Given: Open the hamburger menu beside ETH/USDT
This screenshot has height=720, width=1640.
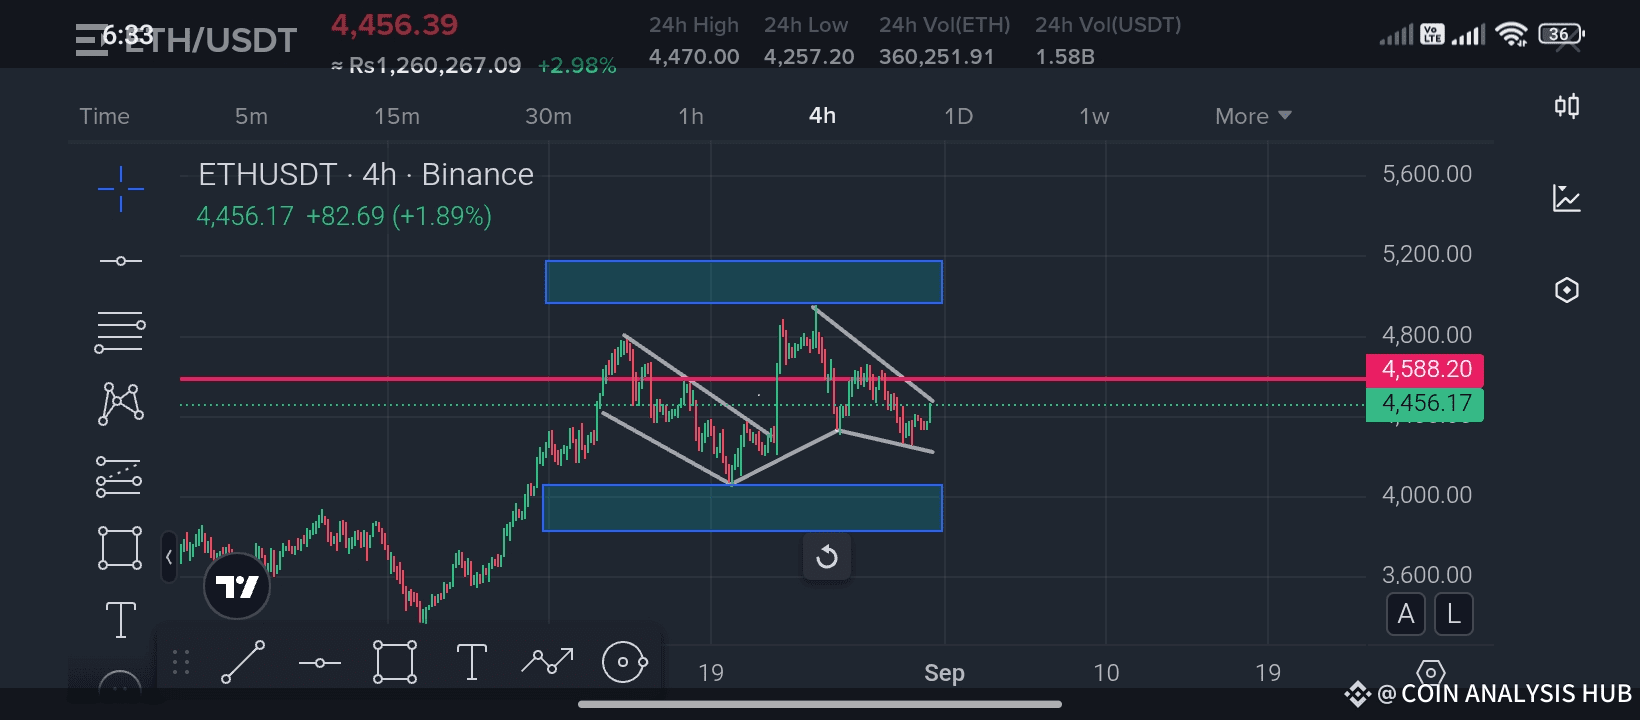Looking at the screenshot, I should click(91, 40).
